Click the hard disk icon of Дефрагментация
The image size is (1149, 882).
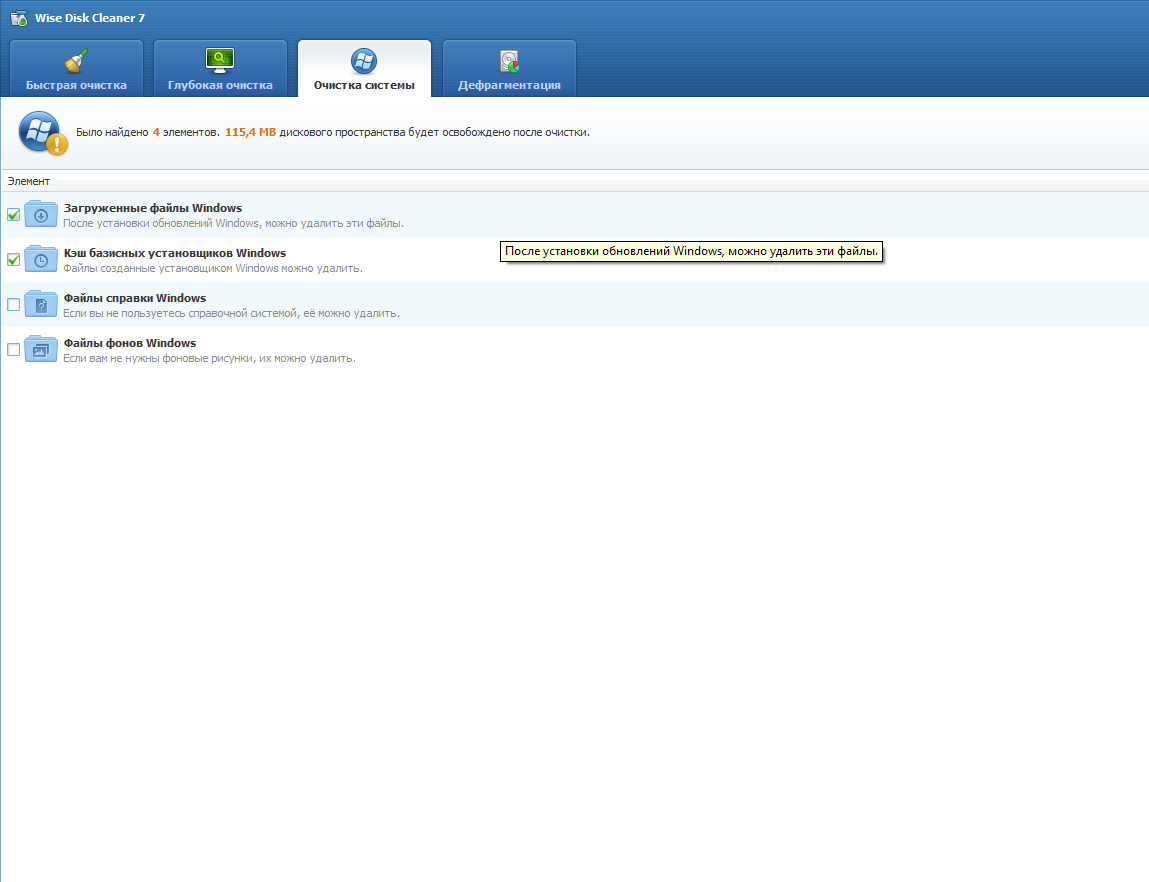[x=509, y=62]
